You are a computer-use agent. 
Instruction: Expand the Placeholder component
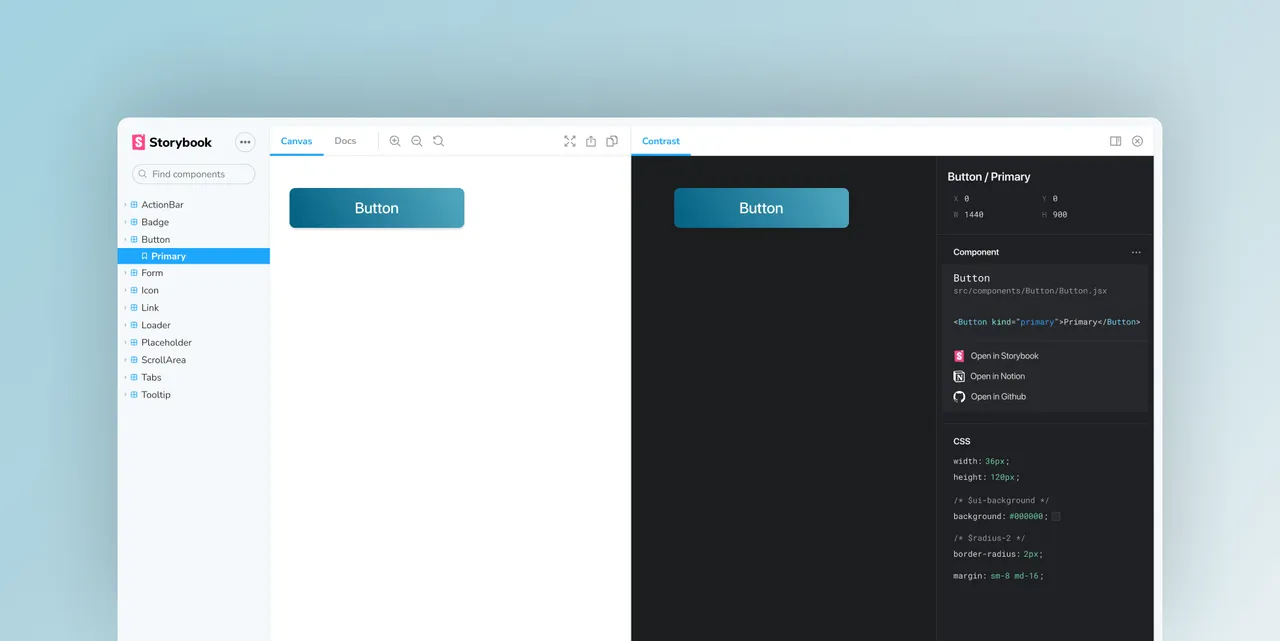click(x=125, y=343)
